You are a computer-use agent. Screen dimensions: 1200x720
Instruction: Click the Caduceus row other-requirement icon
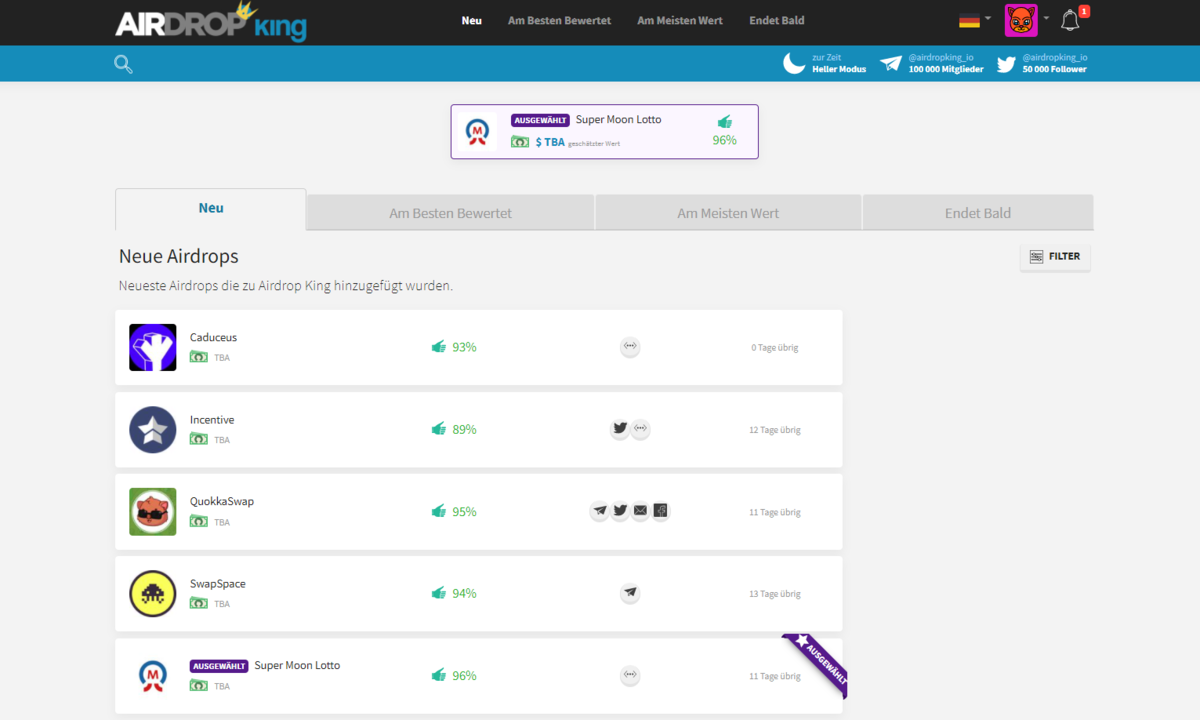(x=630, y=347)
